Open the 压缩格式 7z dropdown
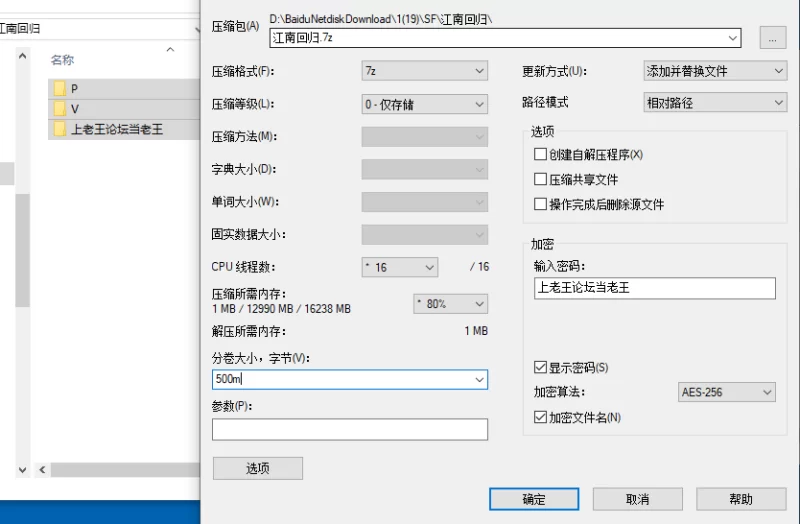 coord(424,71)
